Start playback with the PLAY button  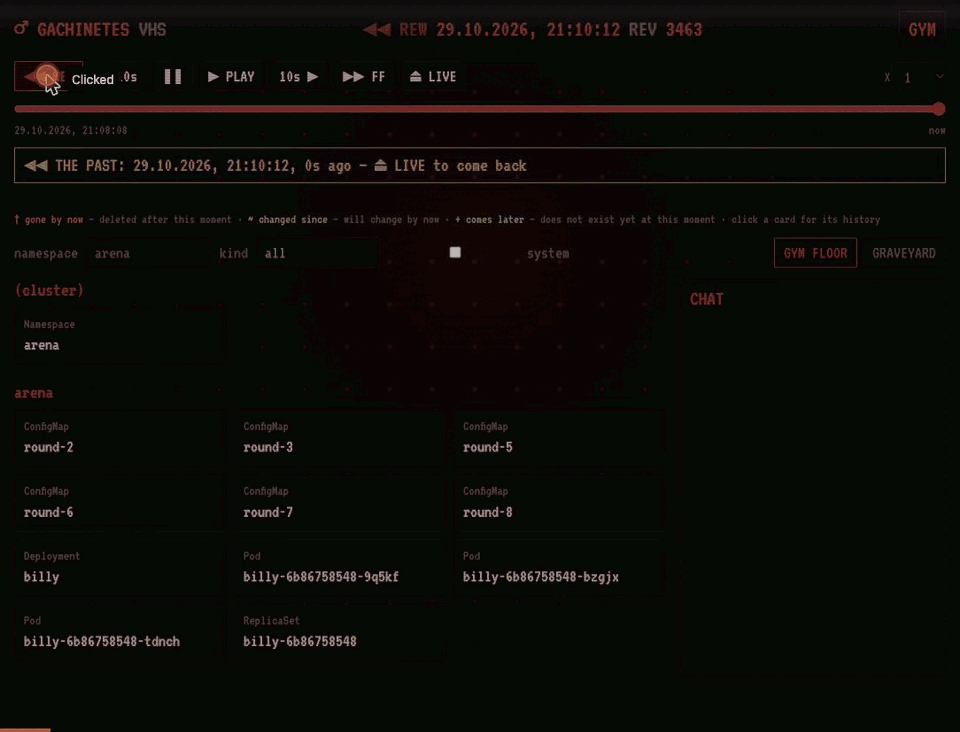[231, 77]
